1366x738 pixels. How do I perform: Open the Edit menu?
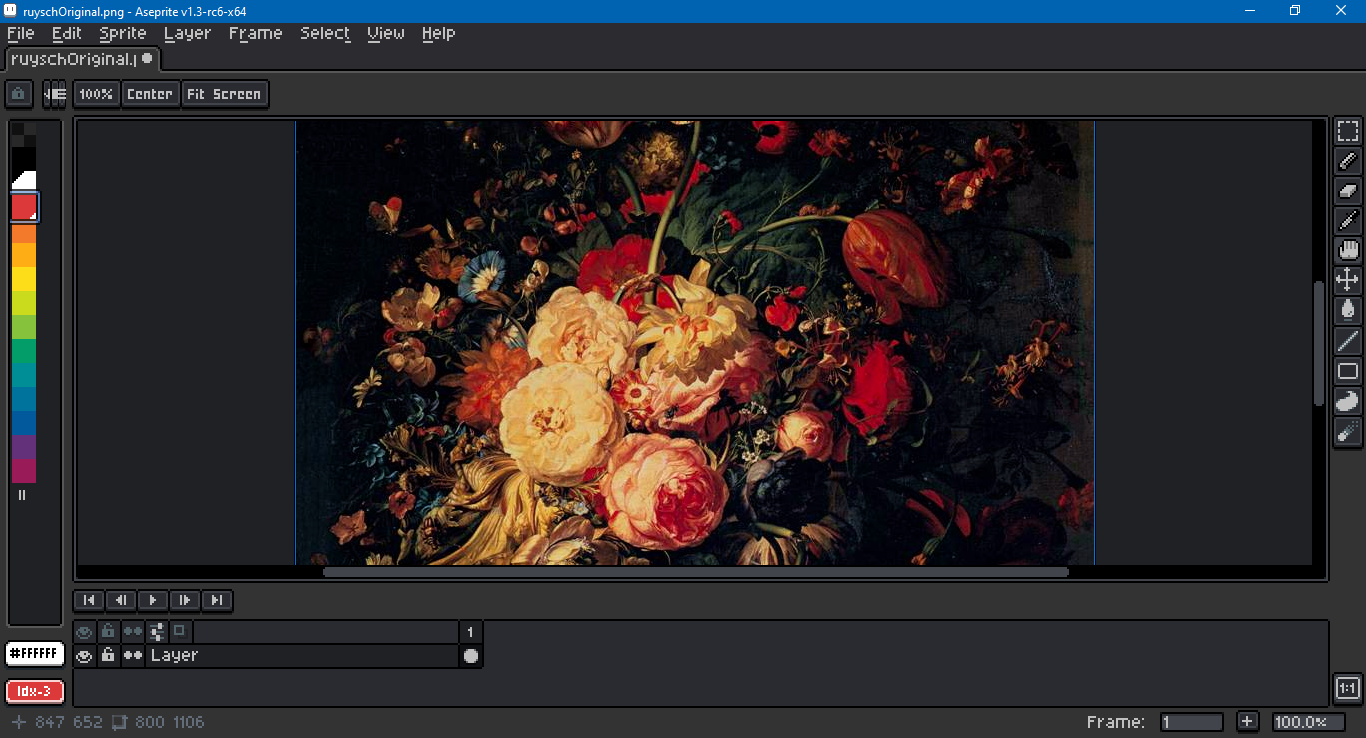click(67, 33)
